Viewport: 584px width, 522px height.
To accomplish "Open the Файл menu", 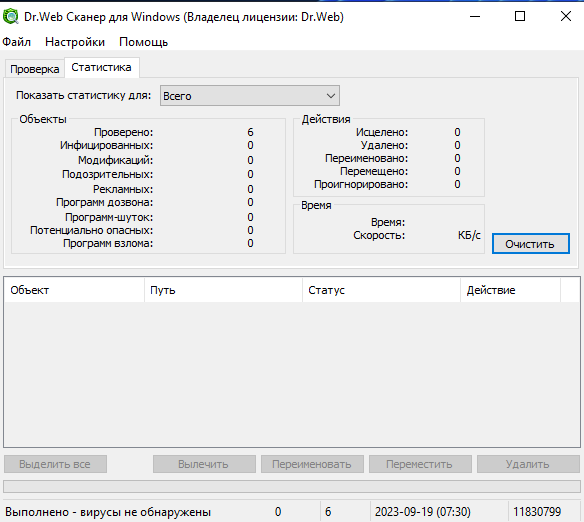I will [x=16, y=42].
